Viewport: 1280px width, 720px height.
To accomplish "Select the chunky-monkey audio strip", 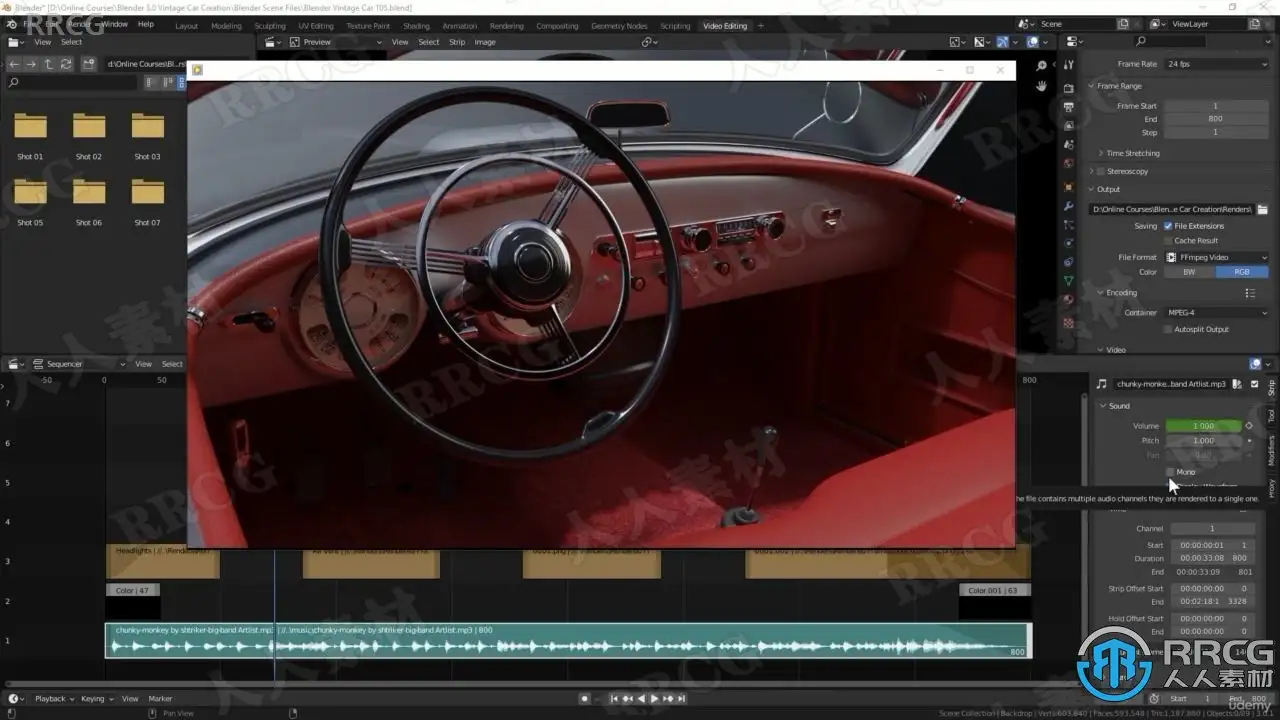I will (568, 641).
